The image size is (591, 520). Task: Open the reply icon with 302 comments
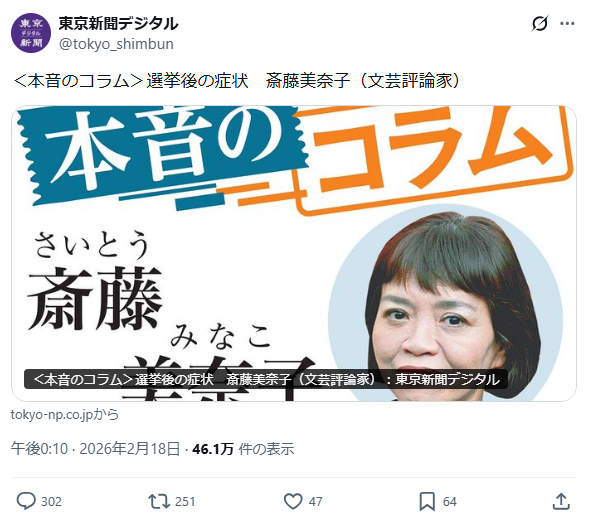[x=26, y=501]
